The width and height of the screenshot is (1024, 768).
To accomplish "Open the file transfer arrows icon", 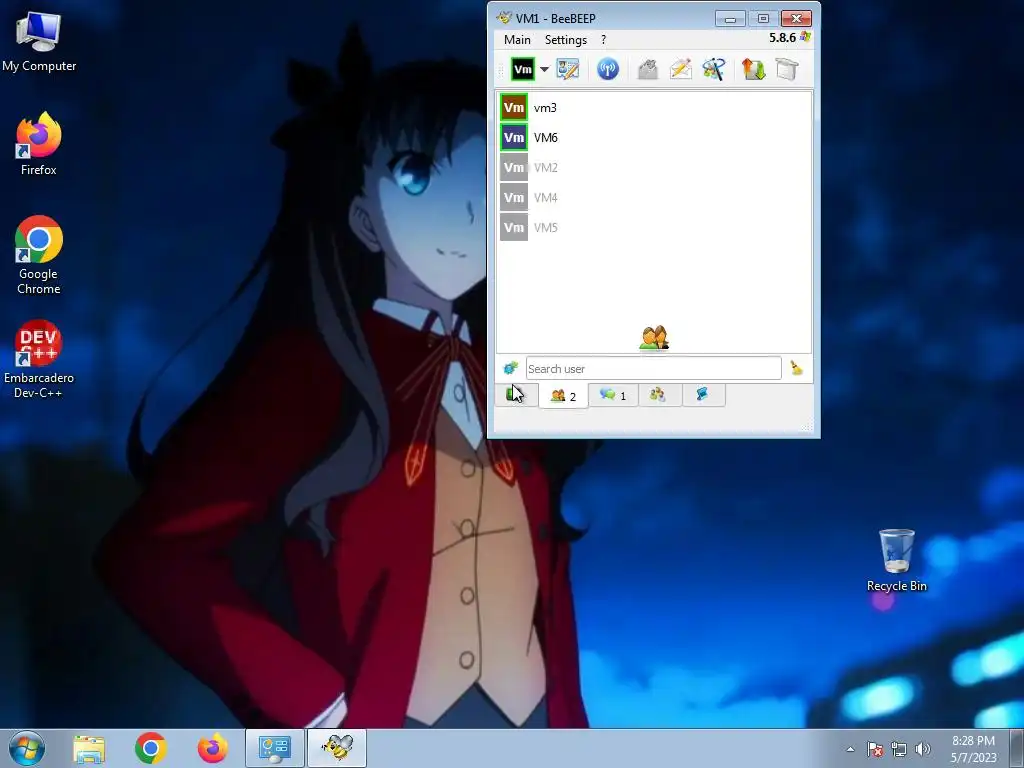I will tap(753, 69).
